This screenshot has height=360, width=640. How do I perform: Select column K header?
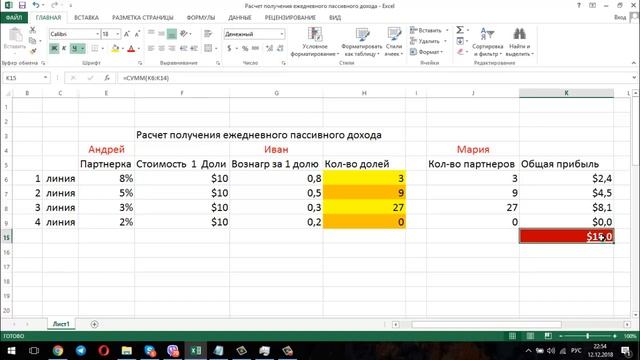(566, 93)
